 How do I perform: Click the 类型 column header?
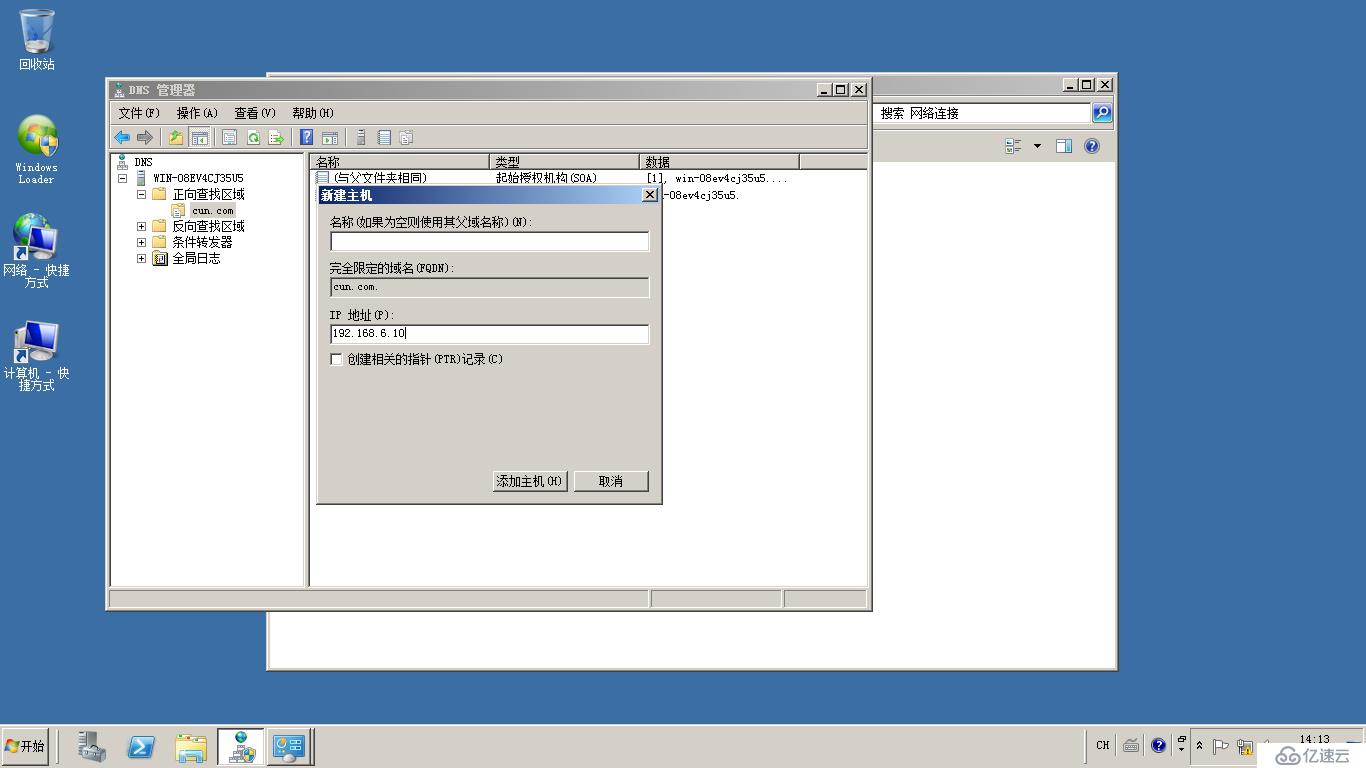[564, 161]
